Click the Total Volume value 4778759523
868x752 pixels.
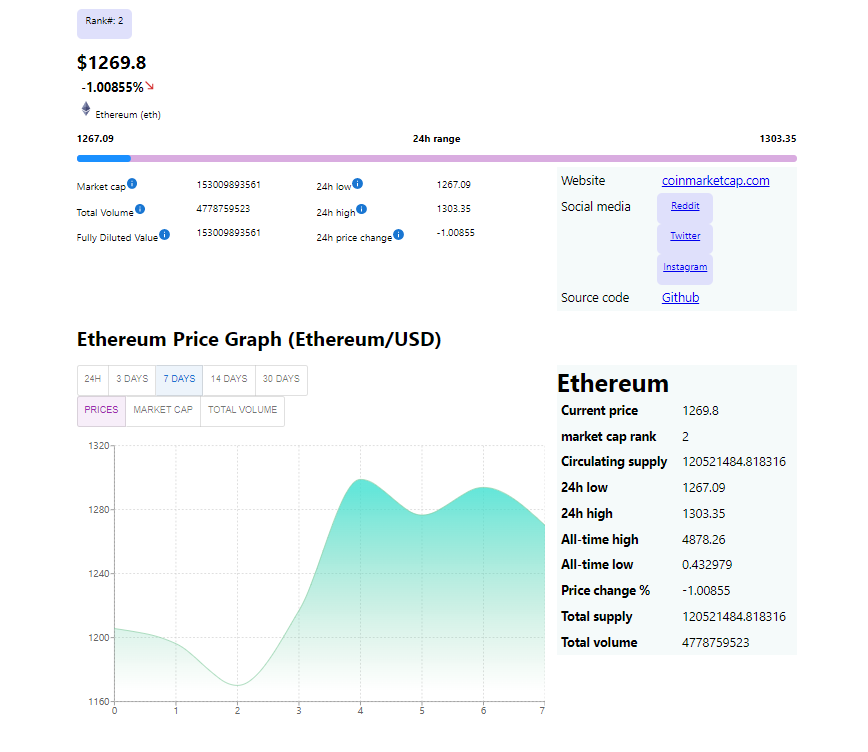[223, 209]
